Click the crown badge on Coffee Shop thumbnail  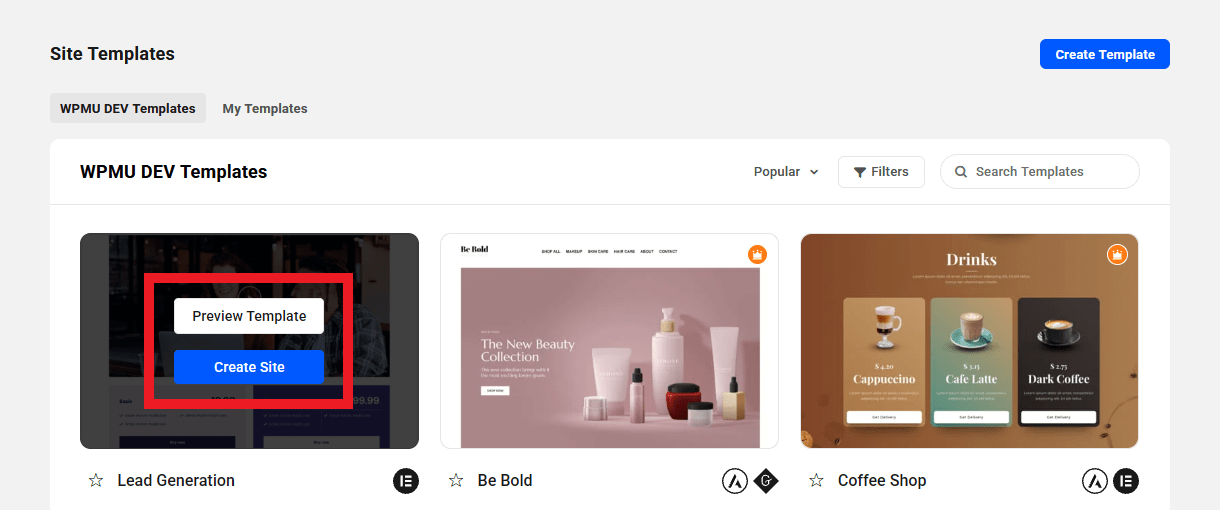point(1117,254)
